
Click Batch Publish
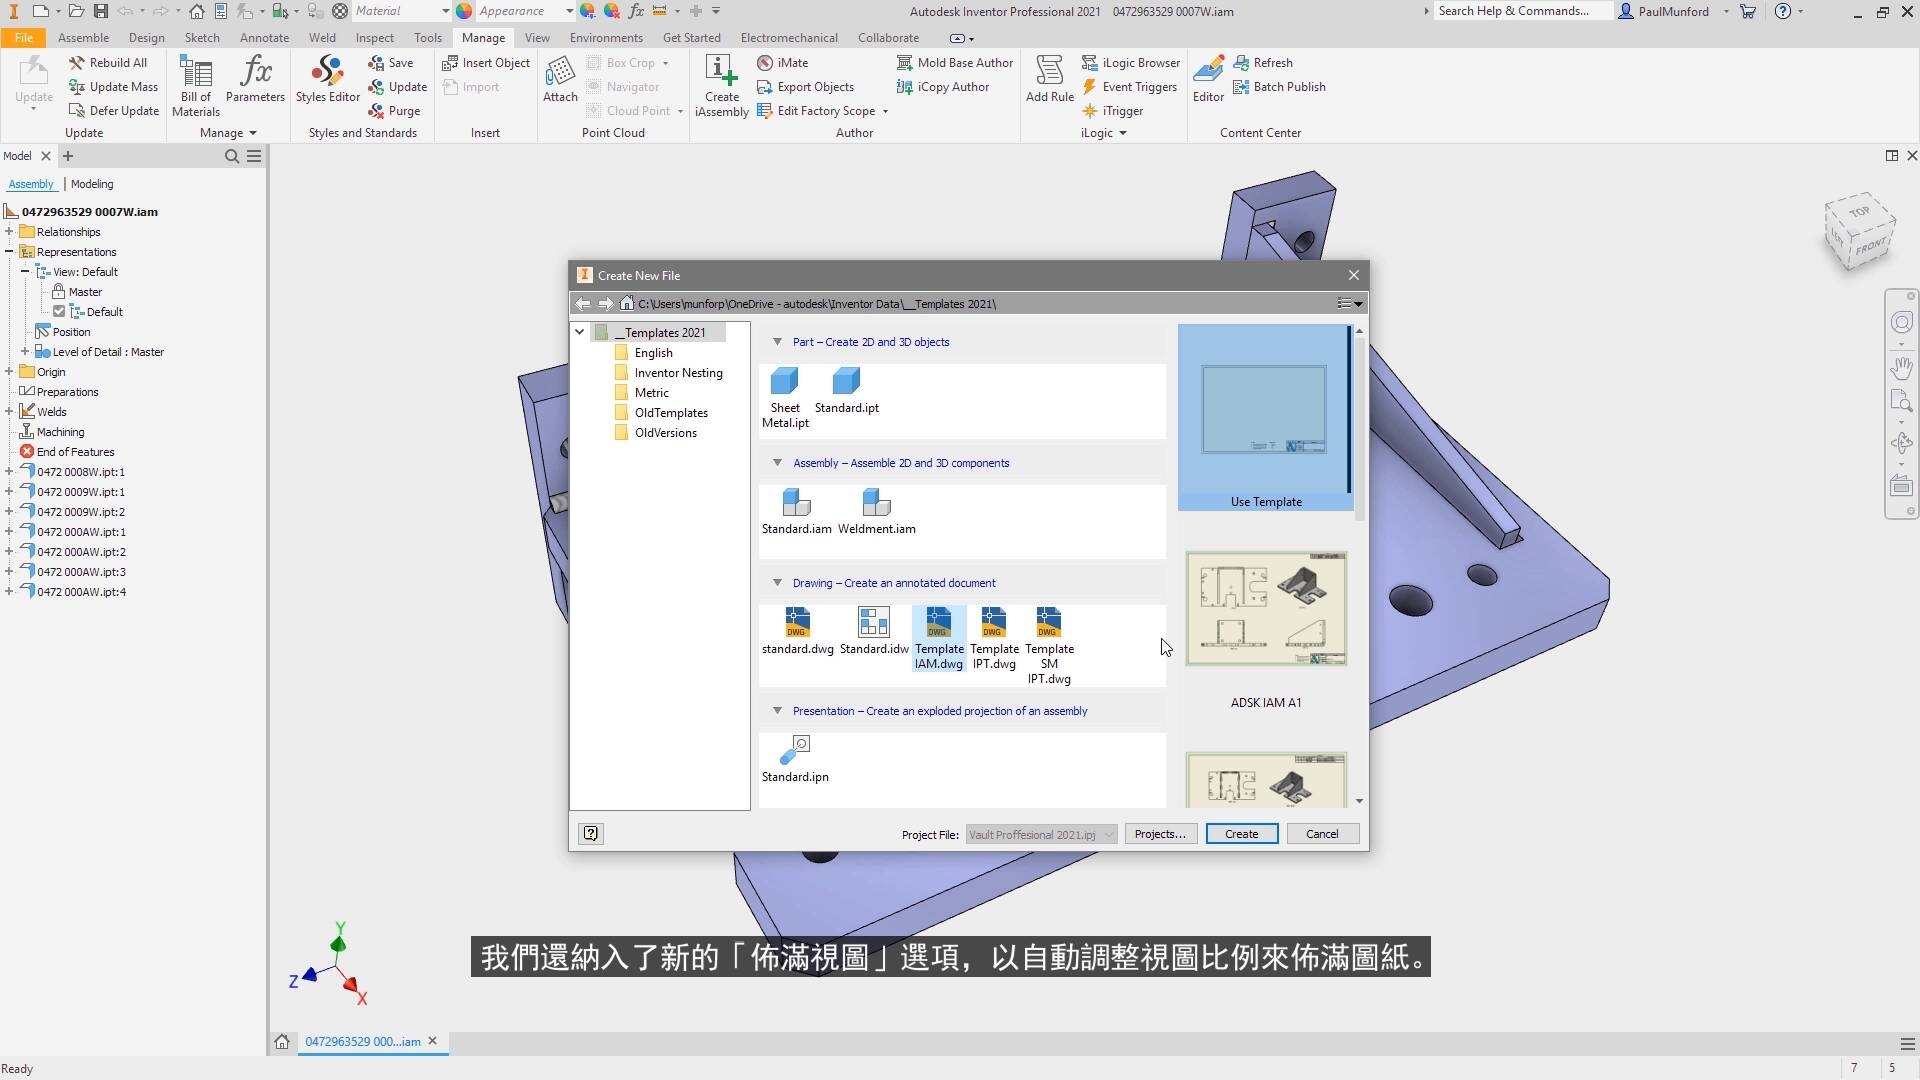1279,87
